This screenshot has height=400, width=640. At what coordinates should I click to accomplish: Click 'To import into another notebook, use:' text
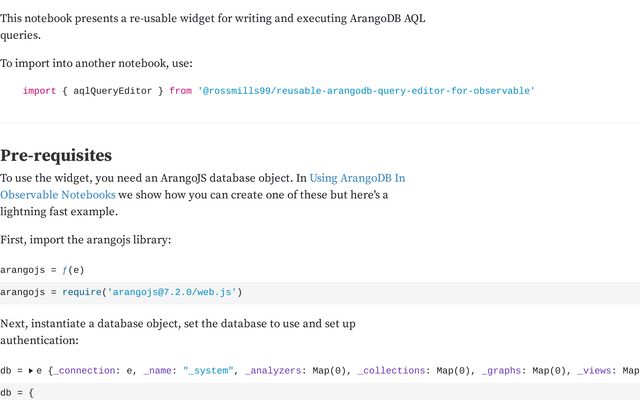tap(96, 64)
